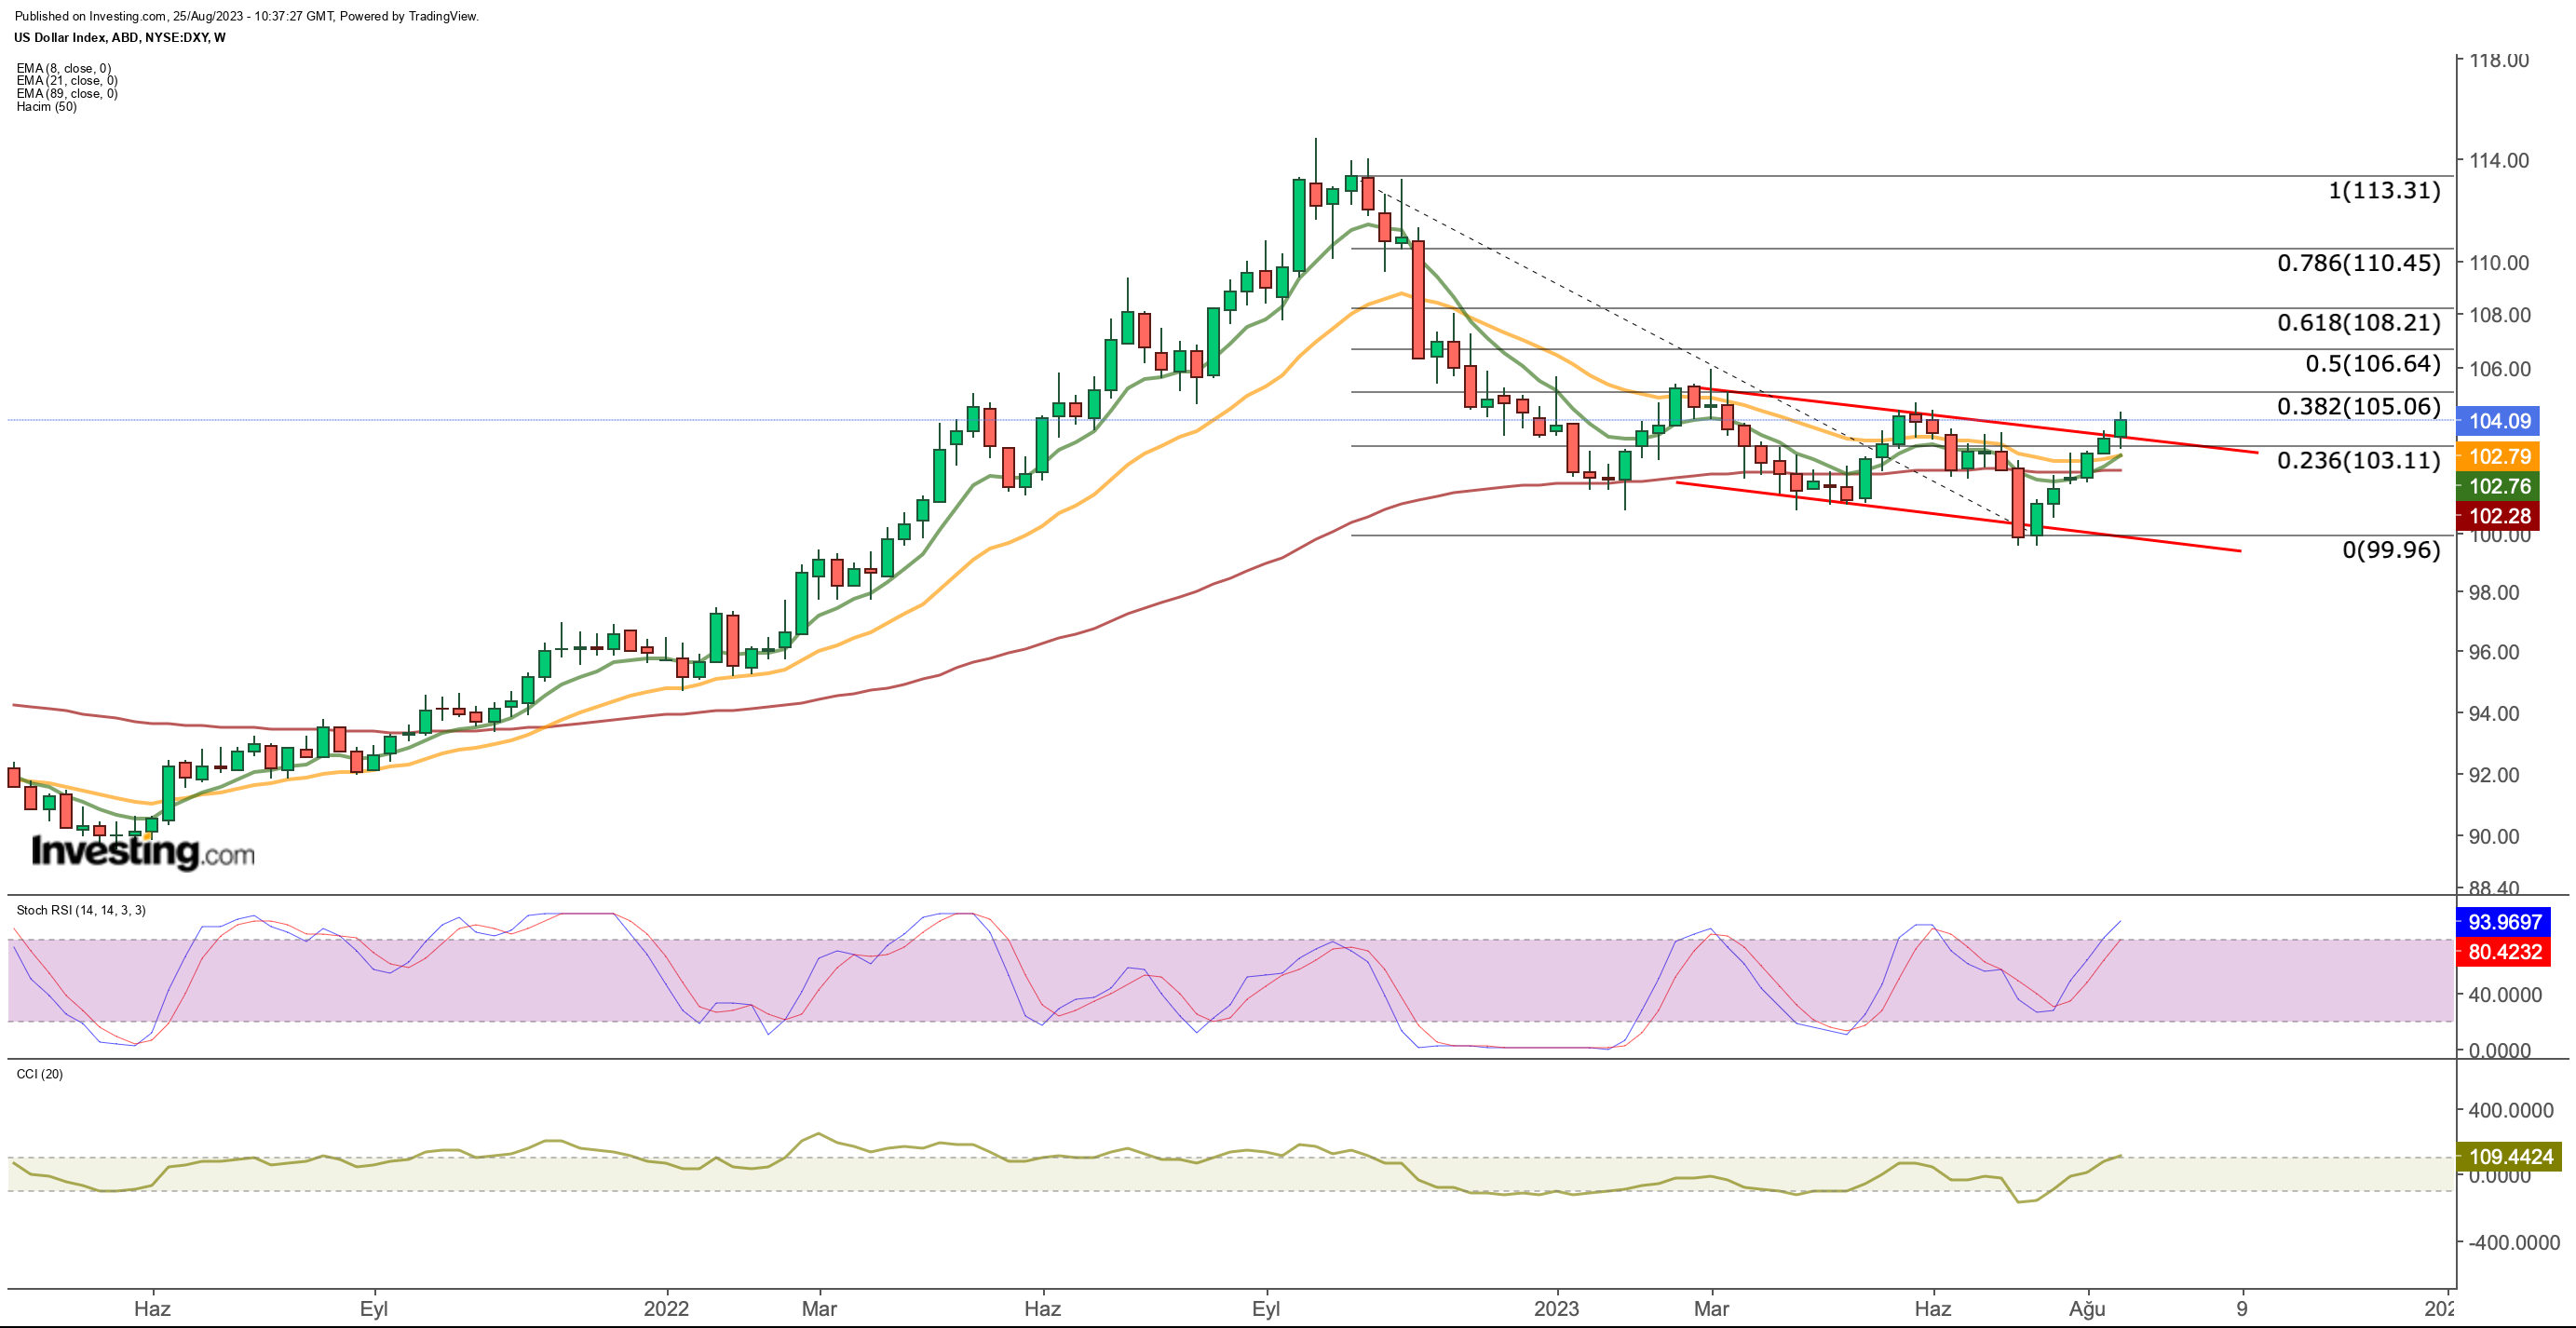Click the 118.00 price axis label
This screenshot has height=1328, width=2576.
[2499, 60]
